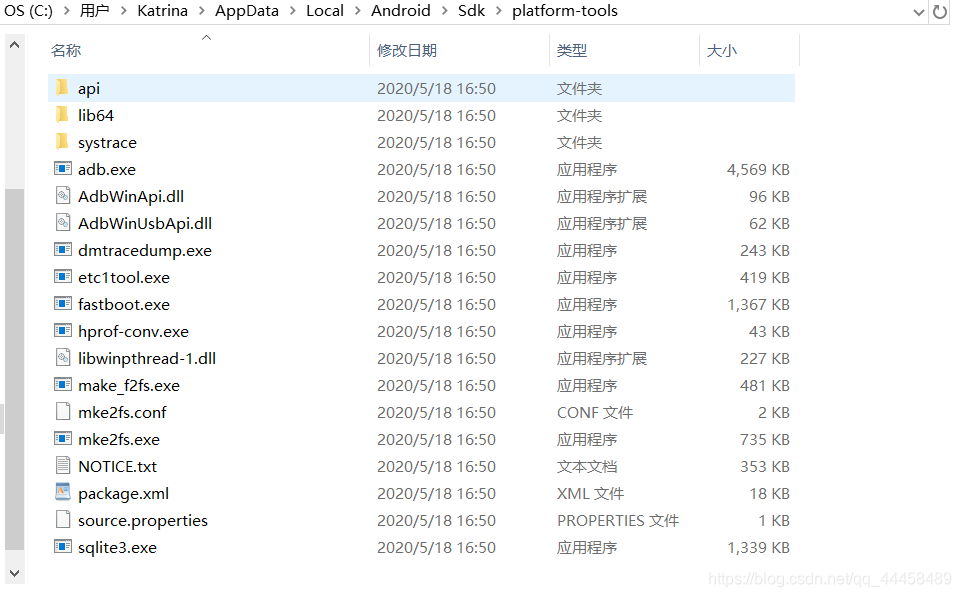Image resolution: width=961 pixels, height=597 pixels.
Task: Select the sqlite3.exe file name
Action: pyautogui.click(x=117, y=547)
